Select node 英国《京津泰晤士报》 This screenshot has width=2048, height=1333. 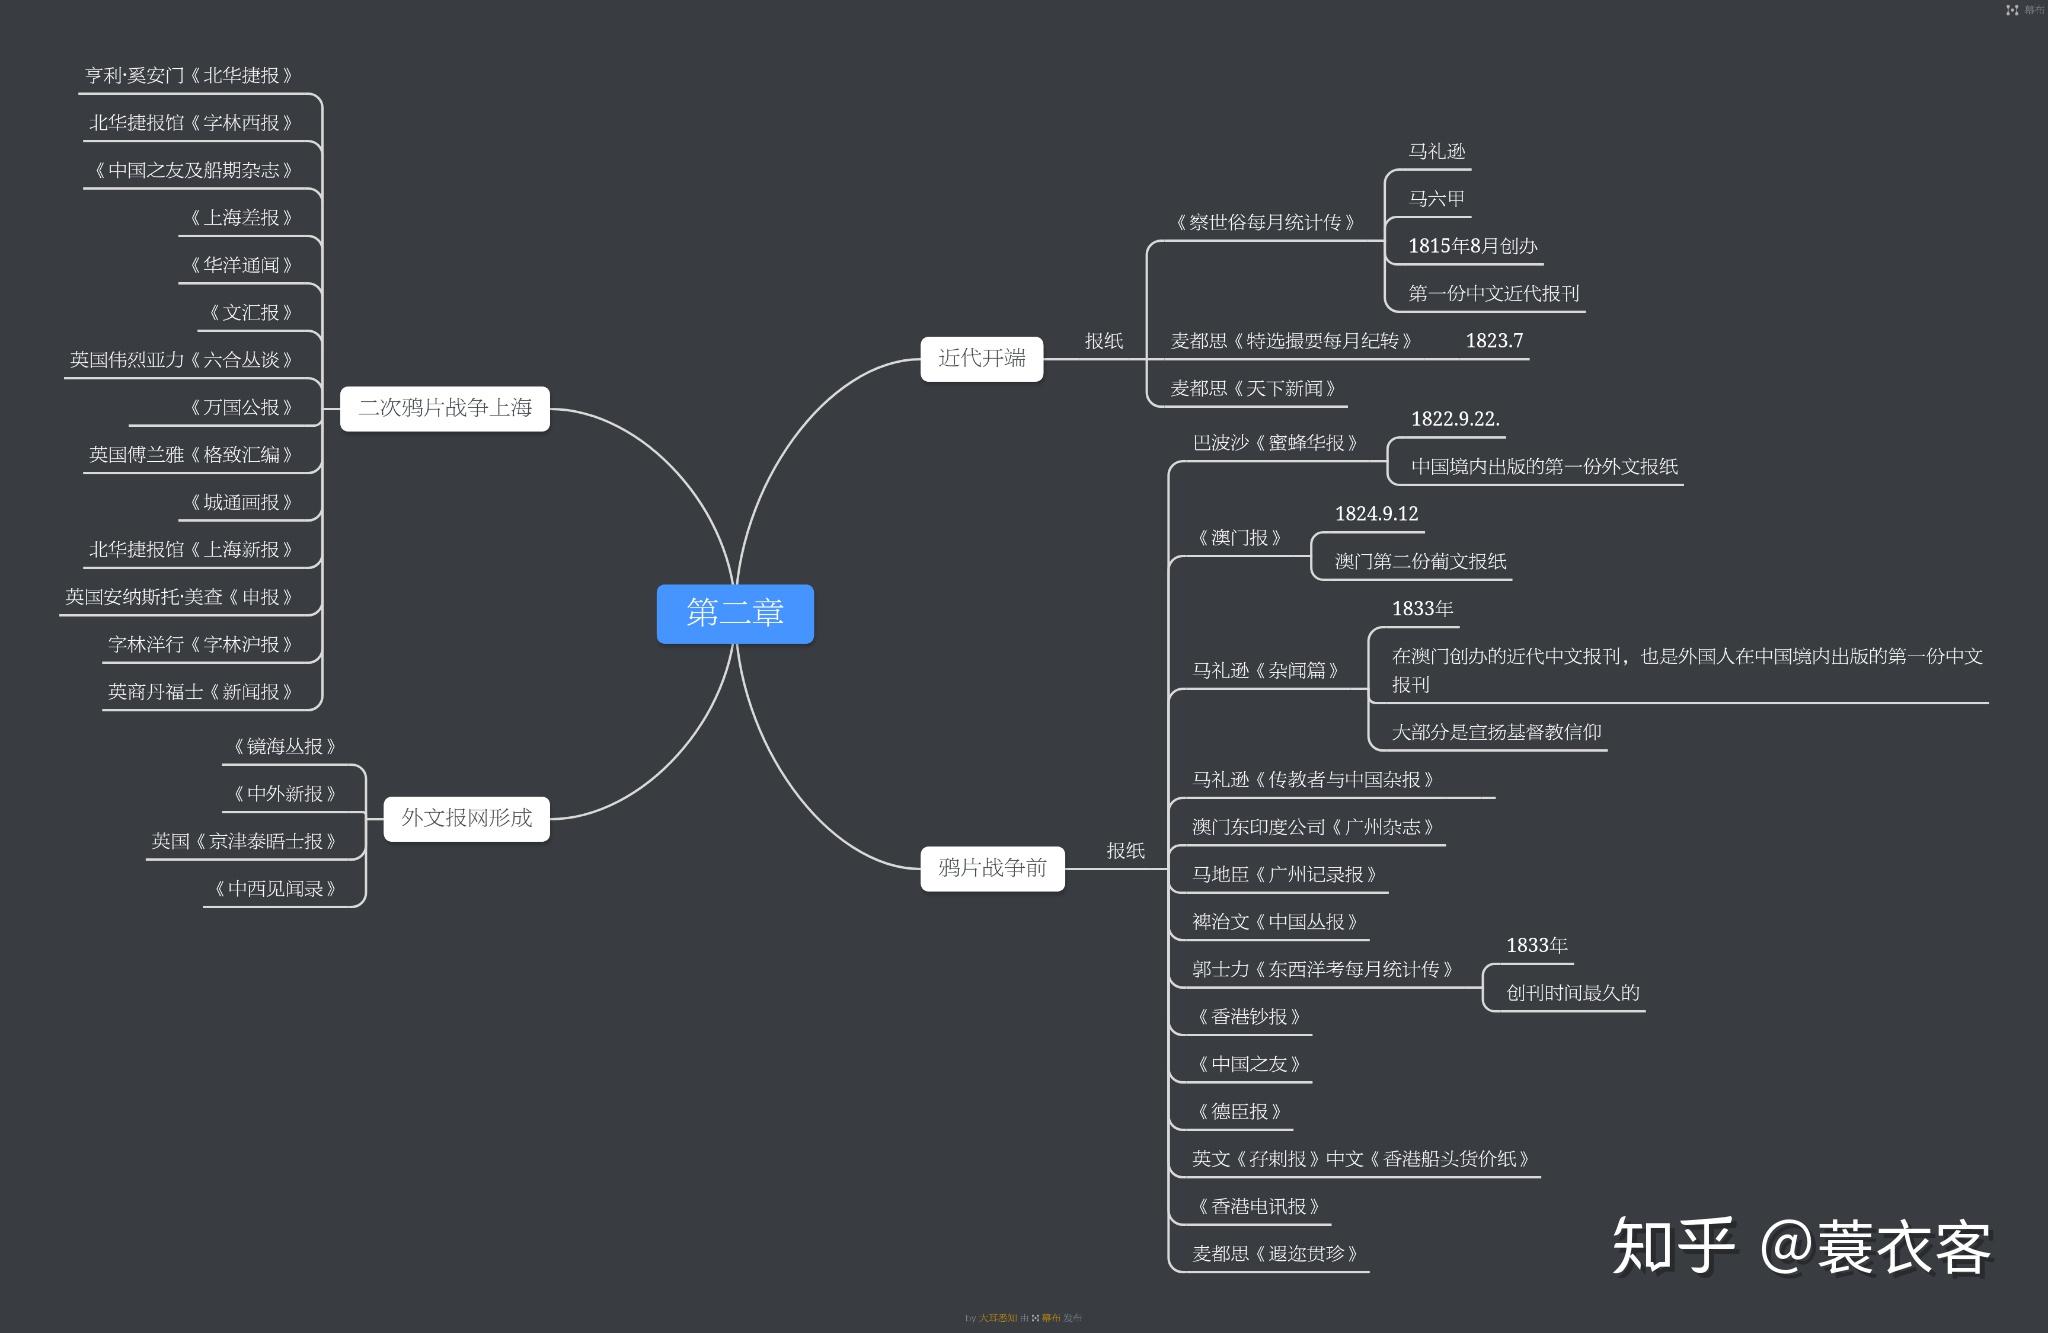[246, 842]
